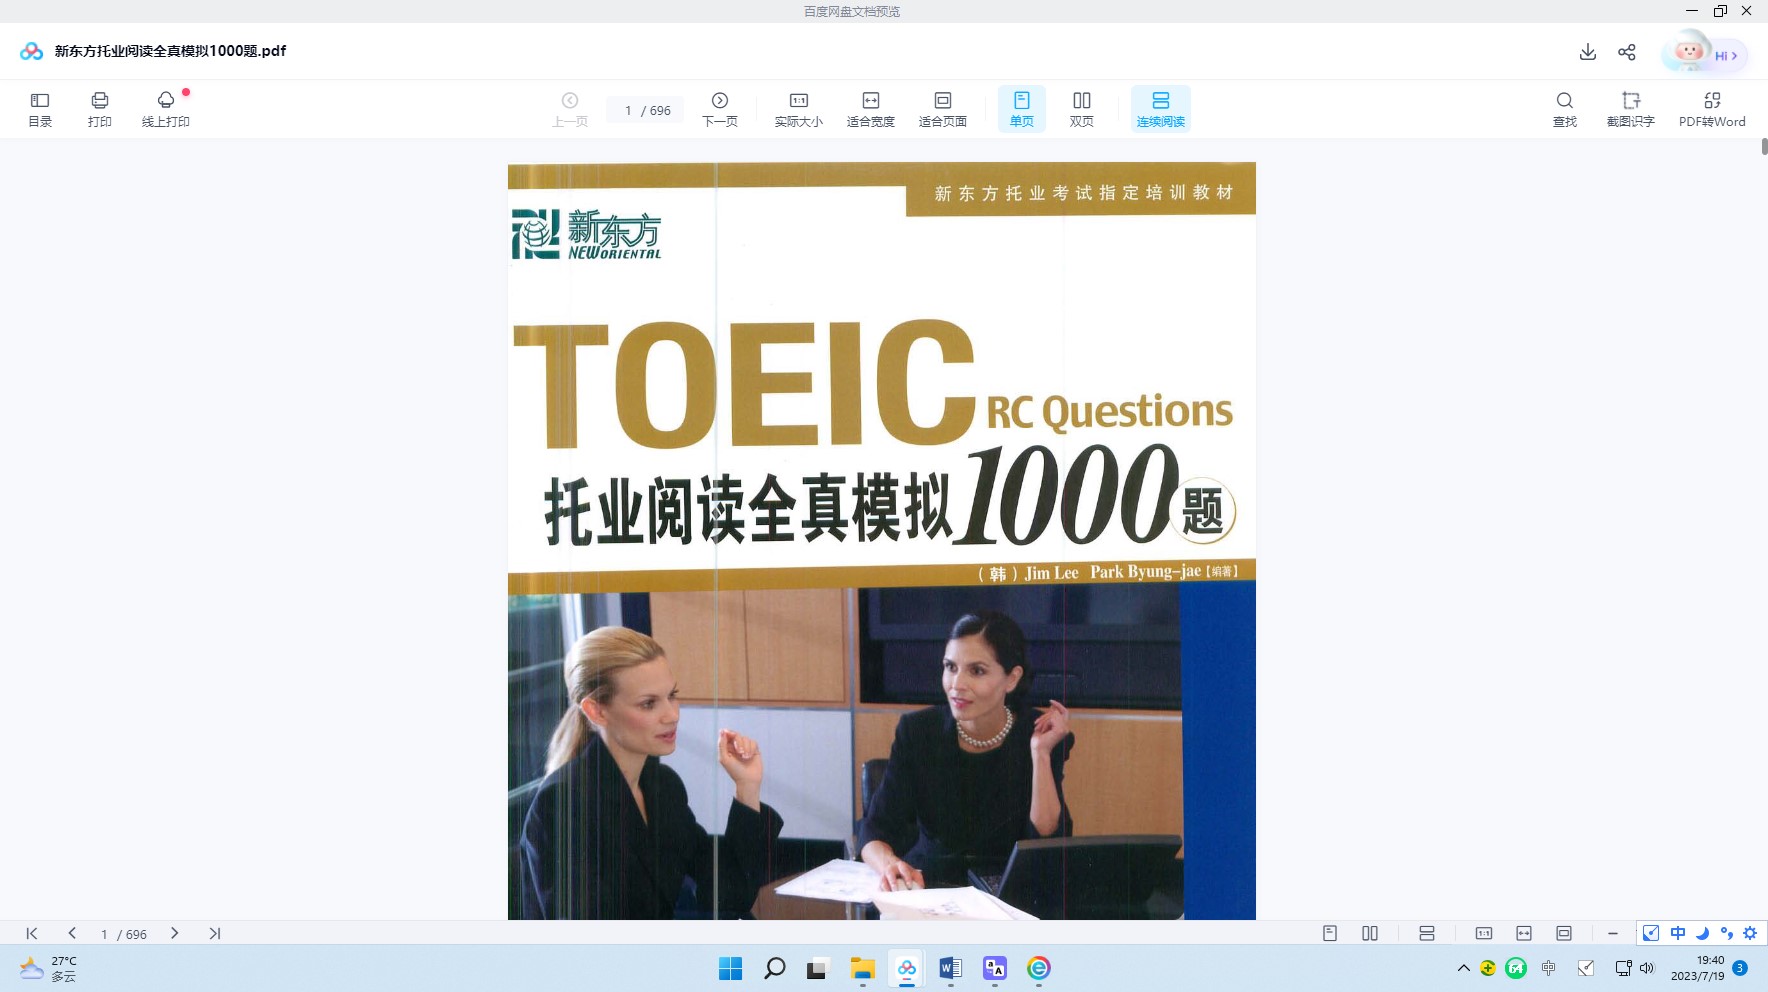Open input method settings gear
Viewport: 1768px width, 992px height.
coord(1750,933)
